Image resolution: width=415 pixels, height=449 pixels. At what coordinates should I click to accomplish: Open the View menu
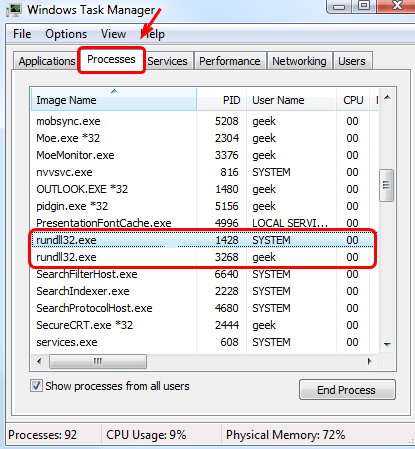click(113, 34)
